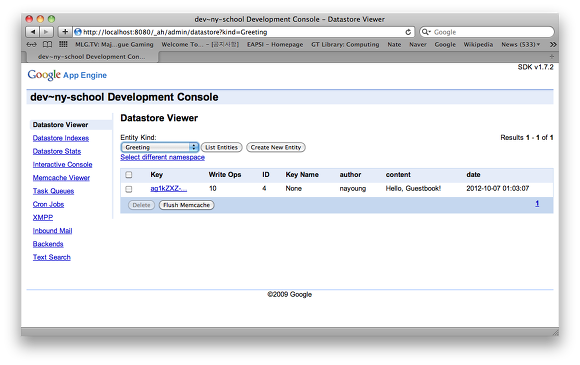
Task: Check the checkbox for the ag1kZXZ entity row
Action: 129,189
